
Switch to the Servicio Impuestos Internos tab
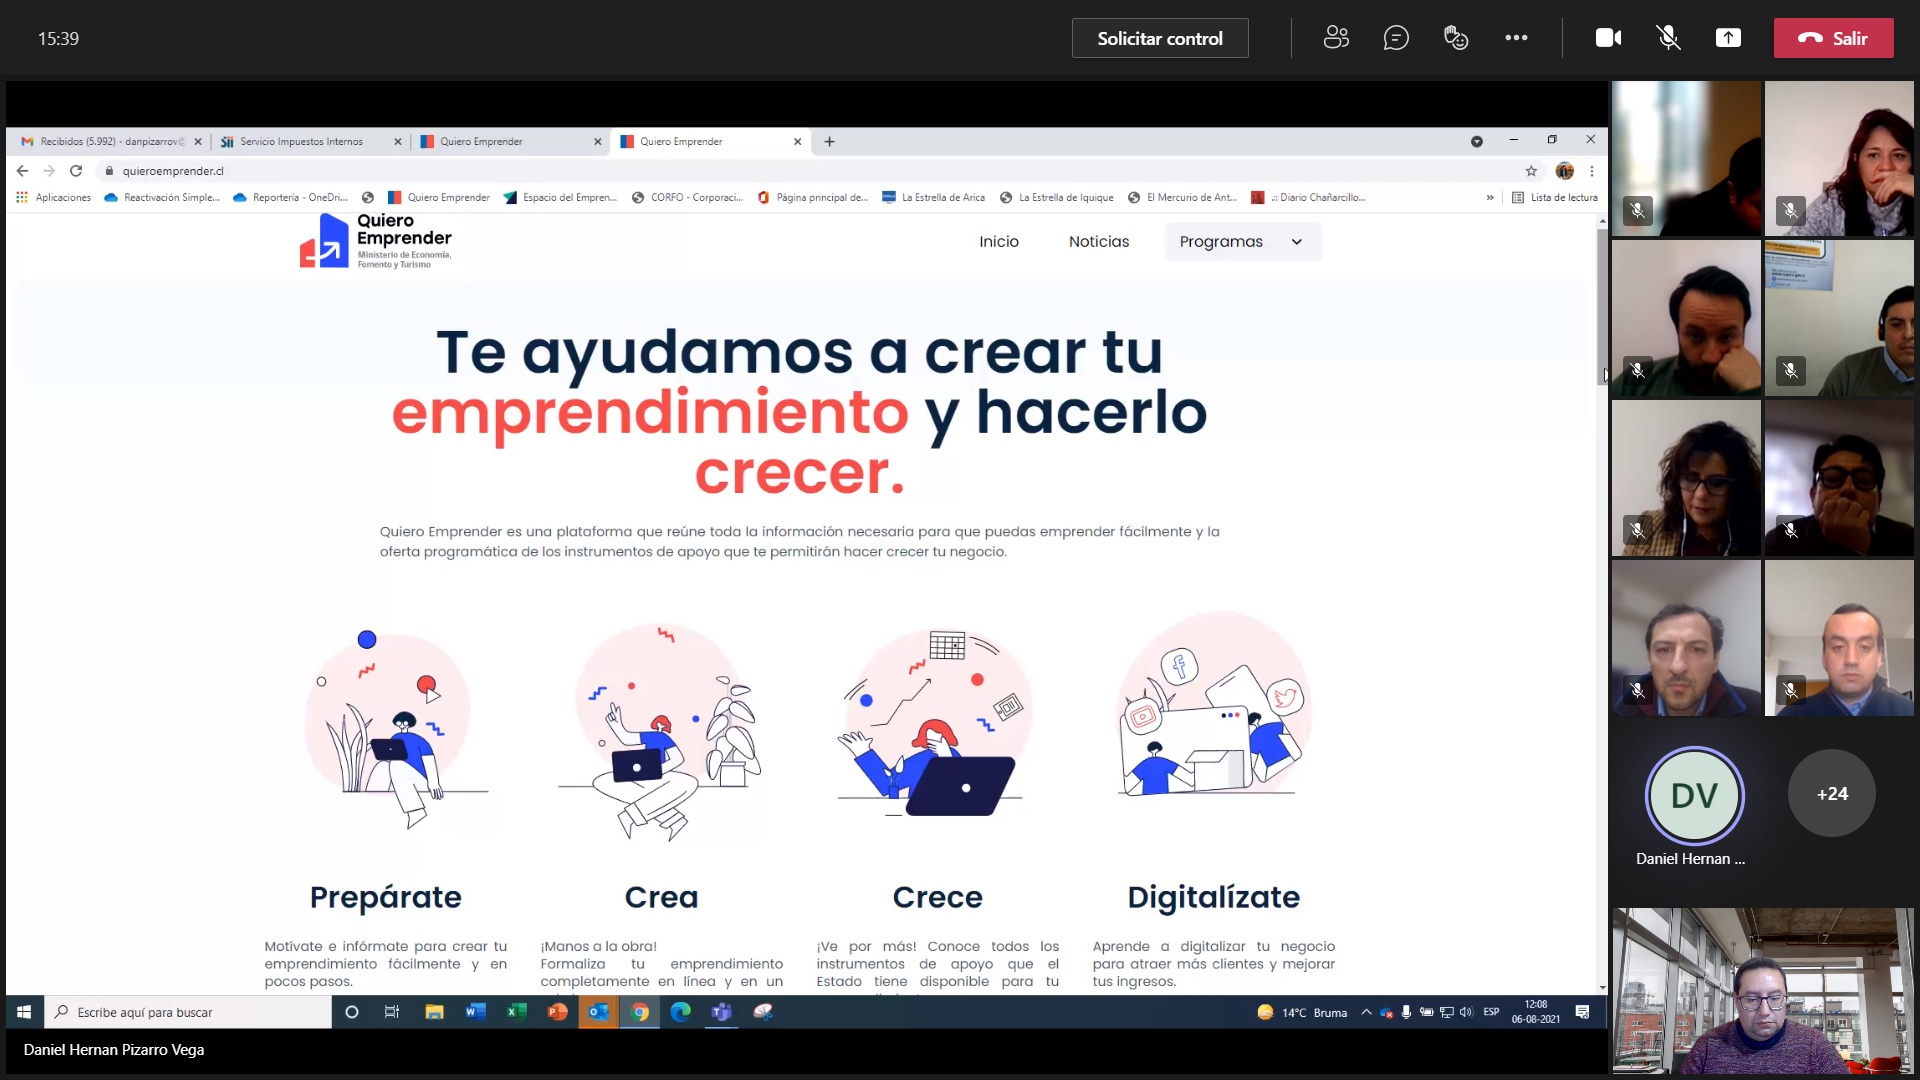tap(310, 141)
